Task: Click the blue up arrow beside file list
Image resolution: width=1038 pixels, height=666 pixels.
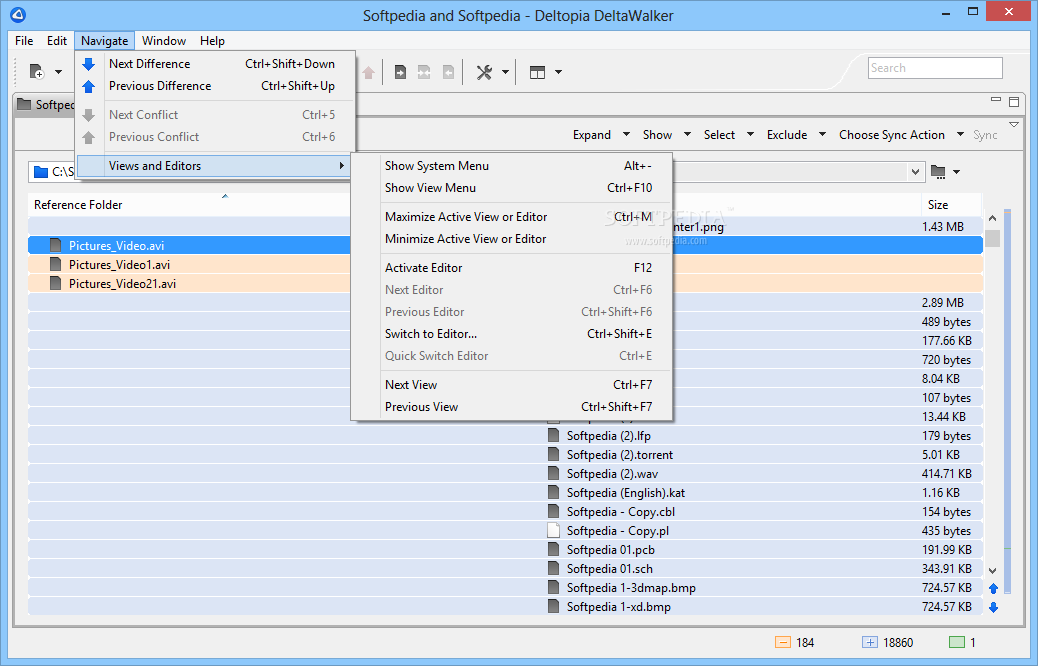Action: point(993,588)
